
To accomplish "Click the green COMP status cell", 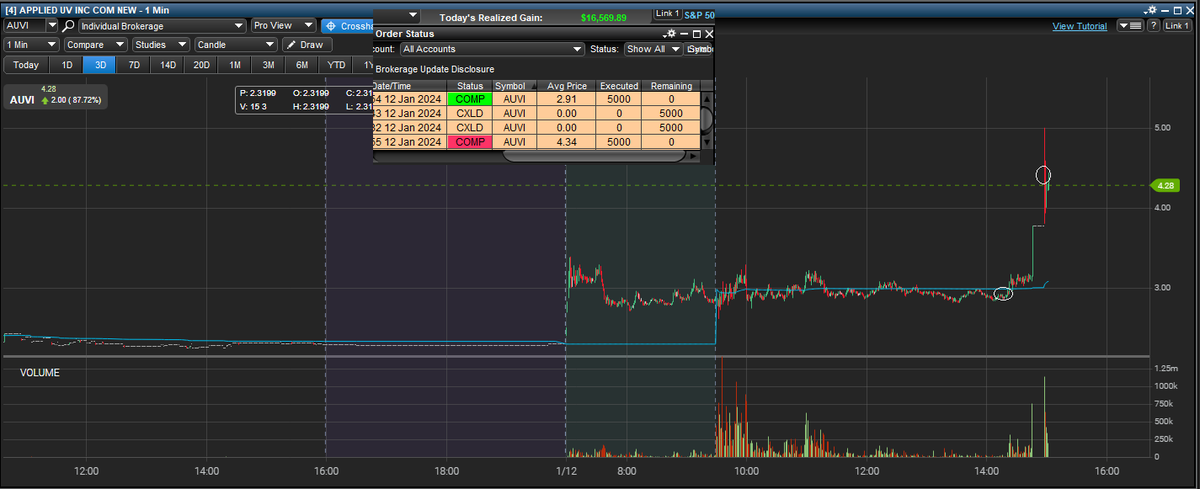I will click(x=469, y=99).
